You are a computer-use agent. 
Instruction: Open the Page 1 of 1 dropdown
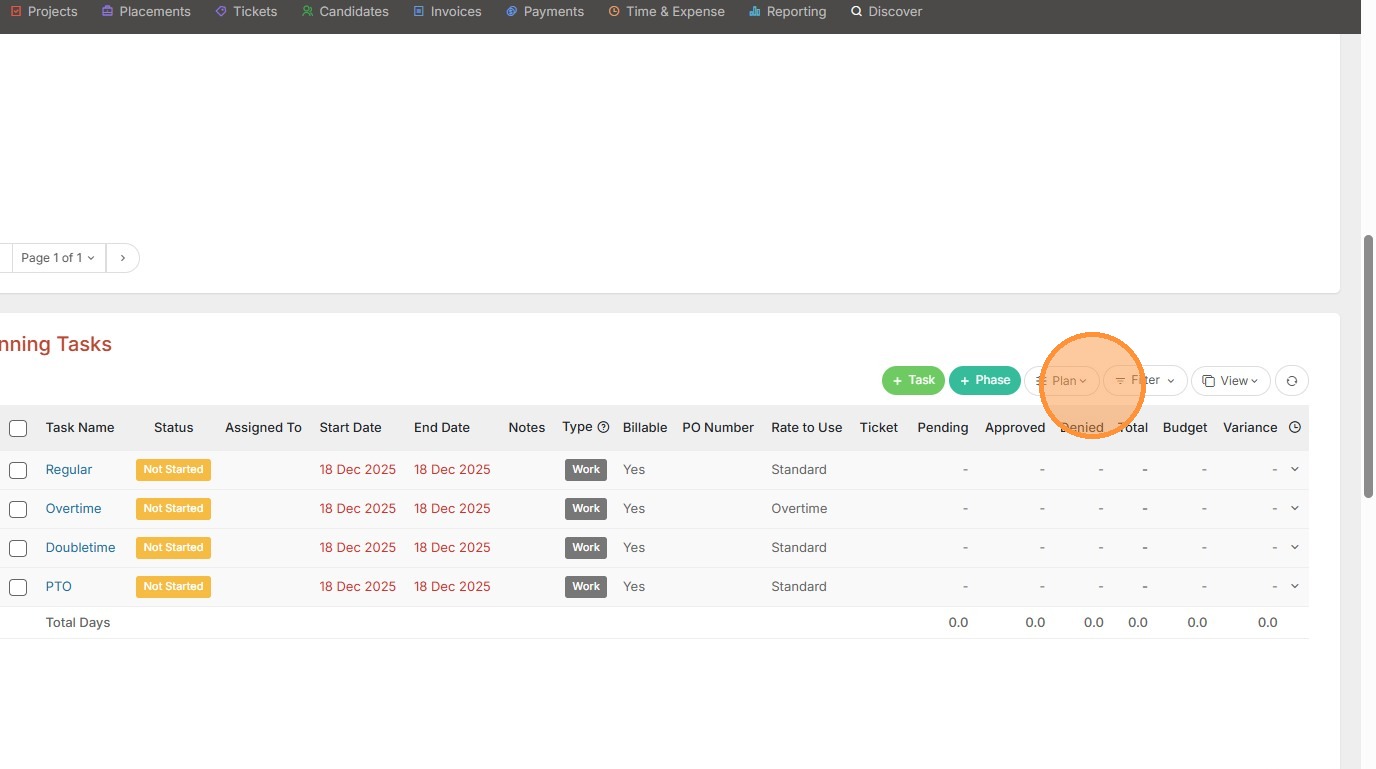point(58,258)
